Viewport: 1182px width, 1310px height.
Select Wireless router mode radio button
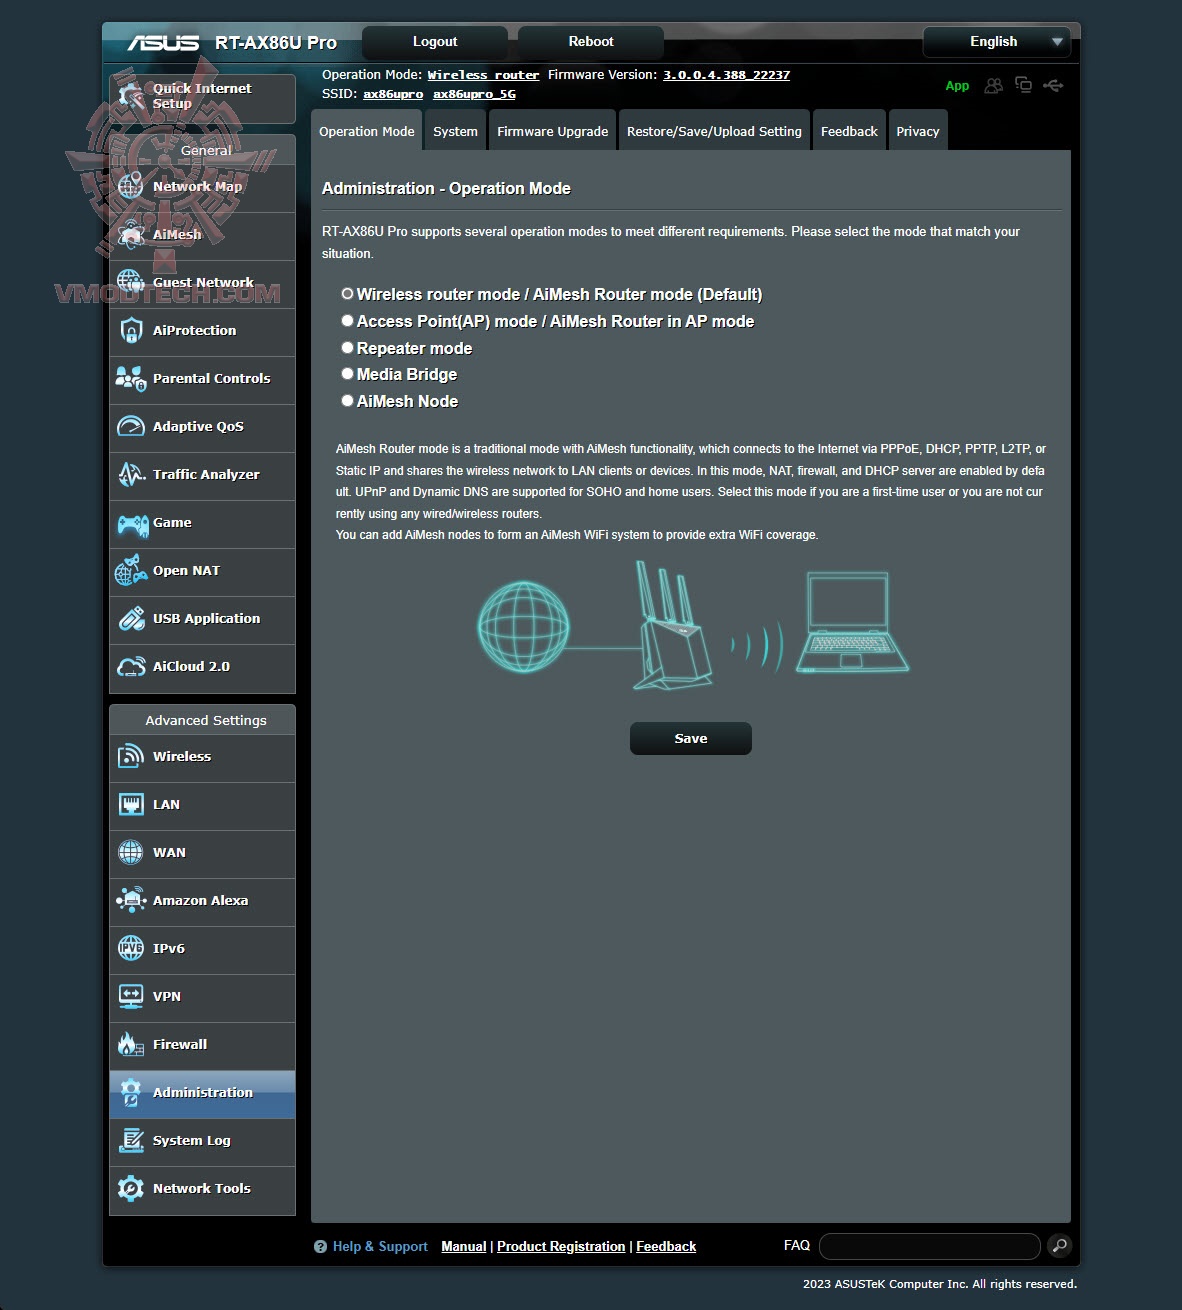pyautogui.click(x=347, y=294)
